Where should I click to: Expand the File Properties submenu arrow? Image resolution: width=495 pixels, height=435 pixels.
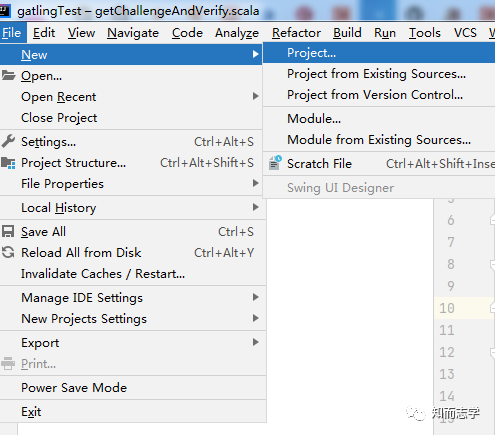click(x=256, y=183)
